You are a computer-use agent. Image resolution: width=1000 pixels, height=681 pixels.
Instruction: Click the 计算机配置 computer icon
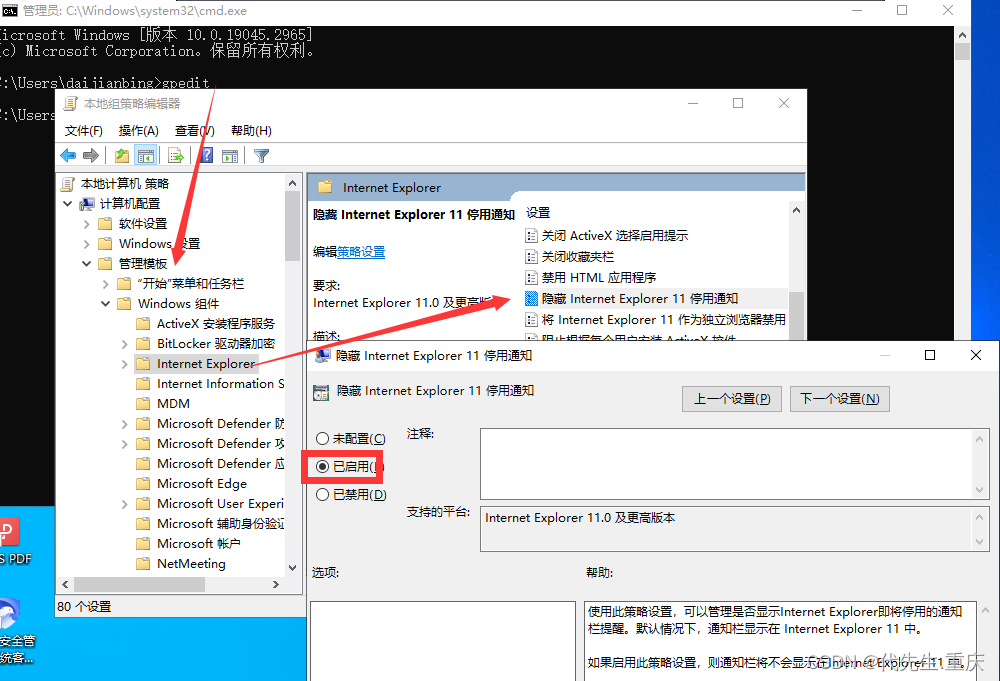(87, 204)
